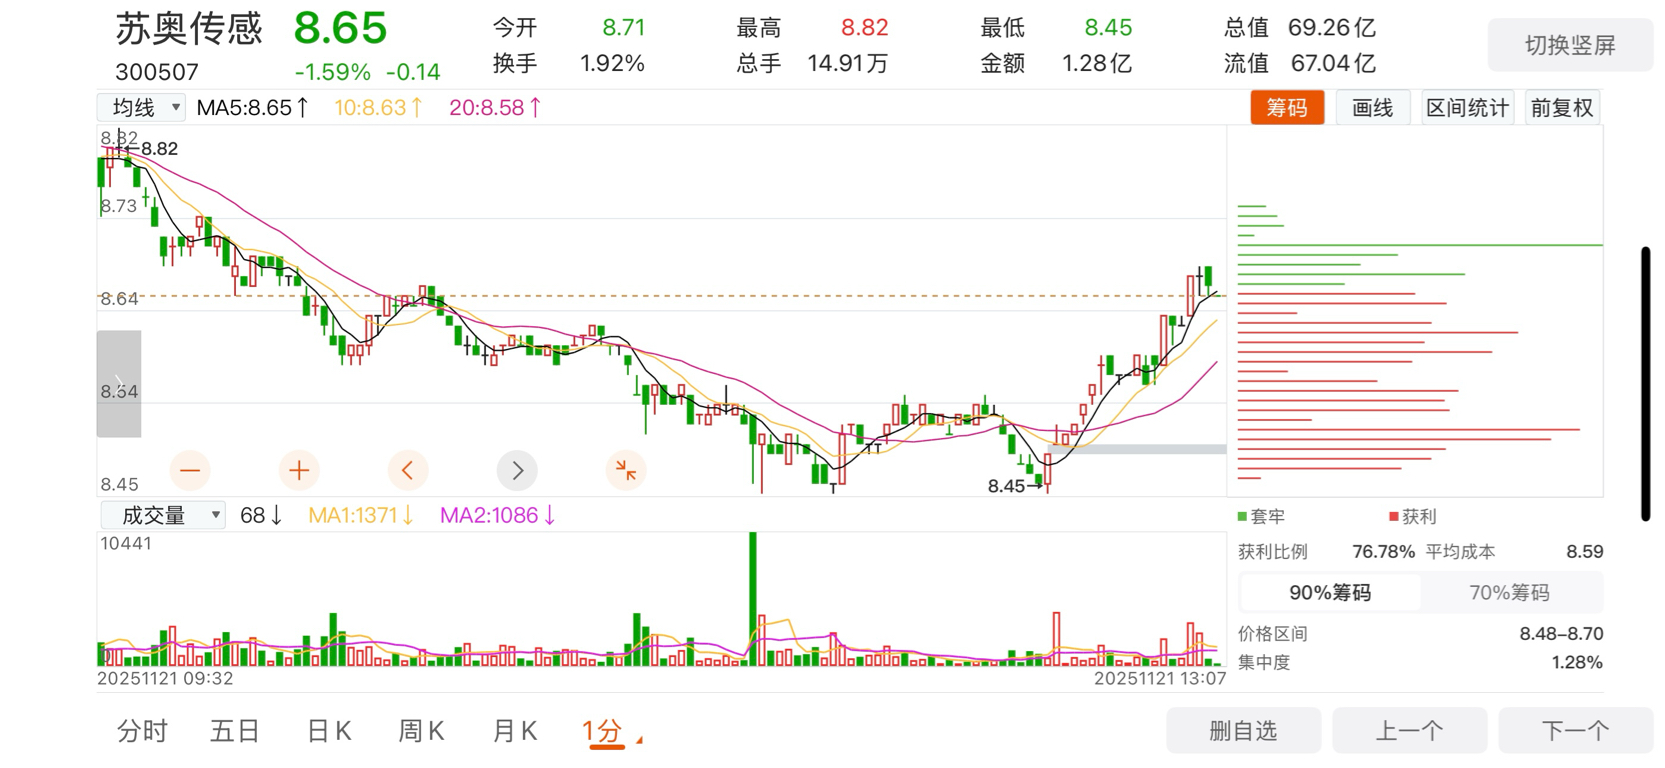1665x768 pixels.
Task: Open the 成交量 indicator dropdown
Action: coord(162,515)
